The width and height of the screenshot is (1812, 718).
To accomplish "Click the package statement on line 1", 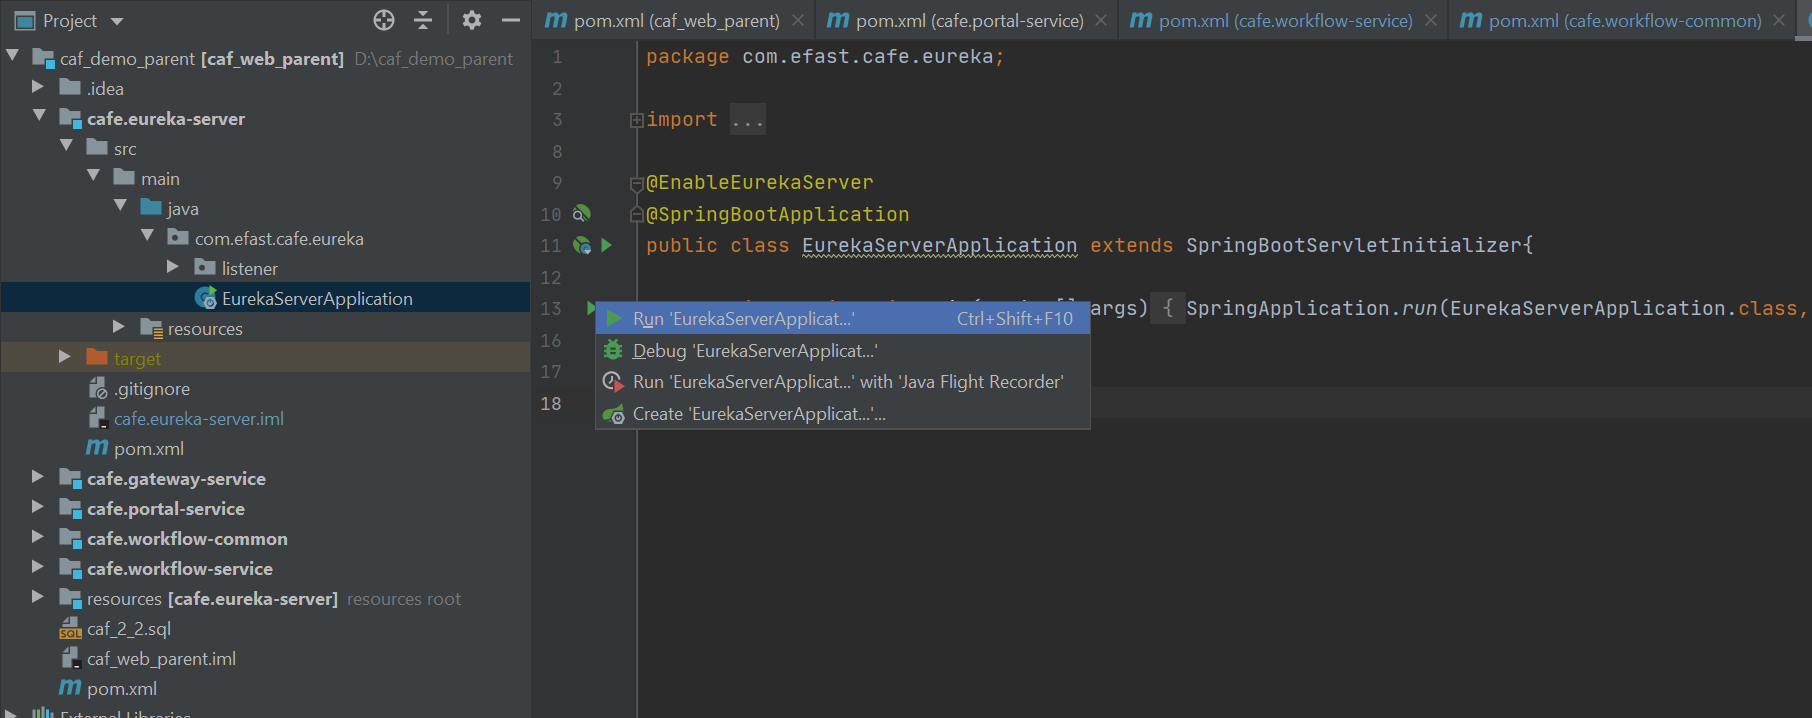I will click(x=825, y=57).
